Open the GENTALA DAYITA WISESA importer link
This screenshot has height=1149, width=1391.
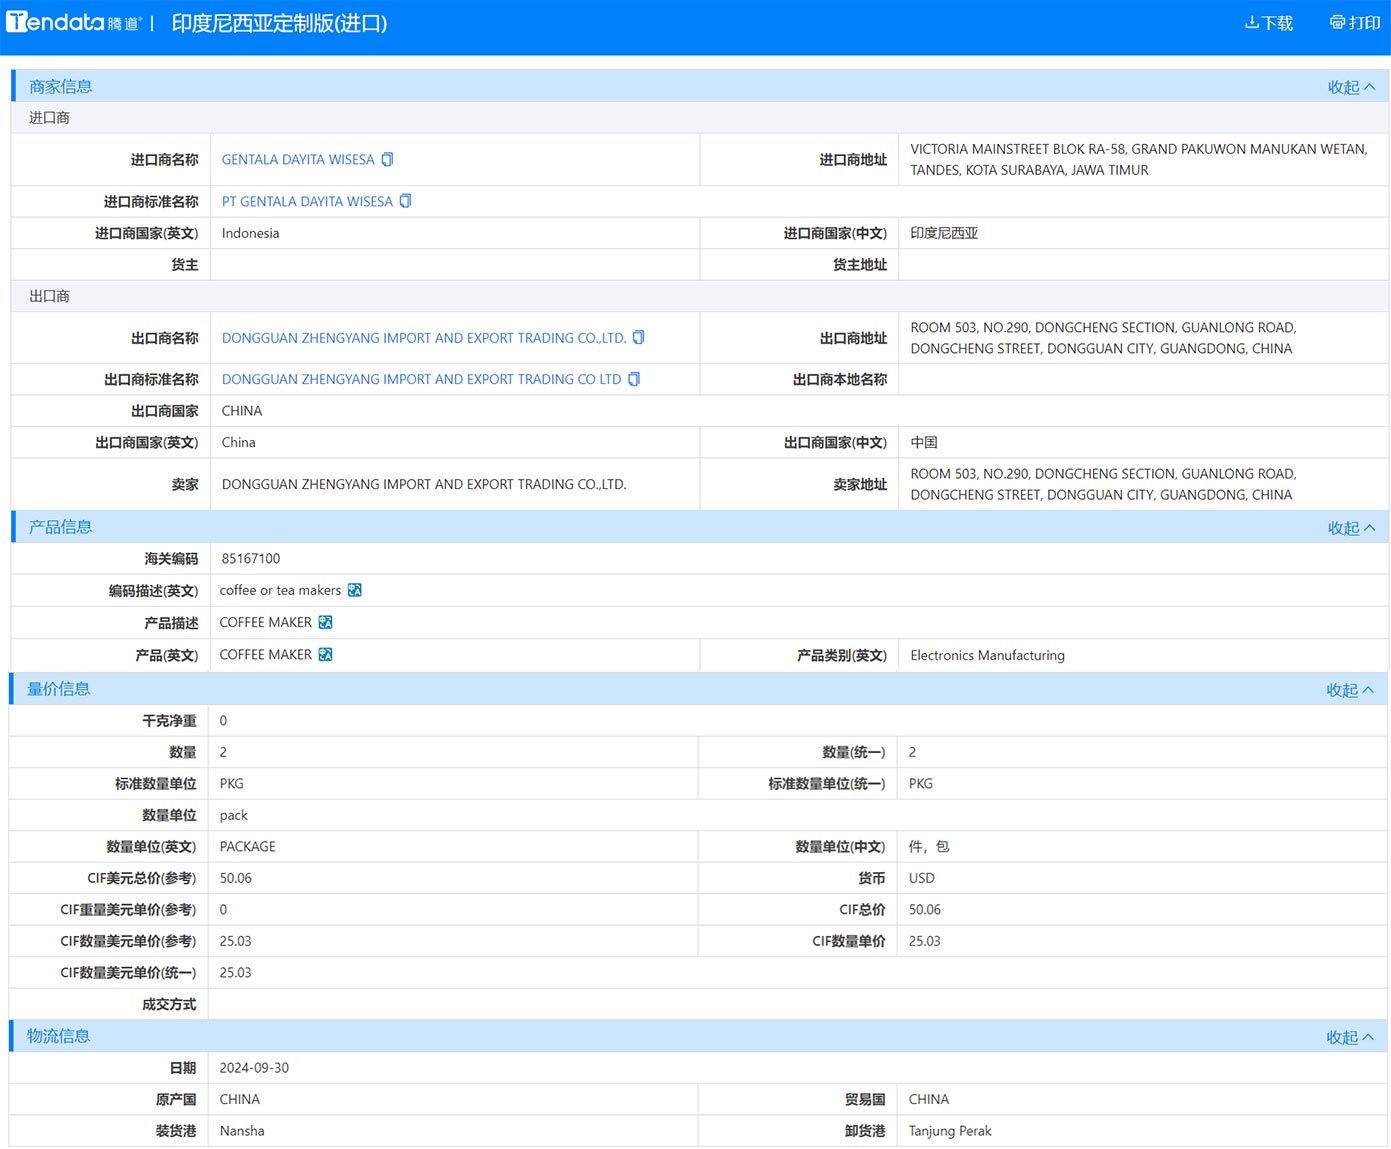298,160
